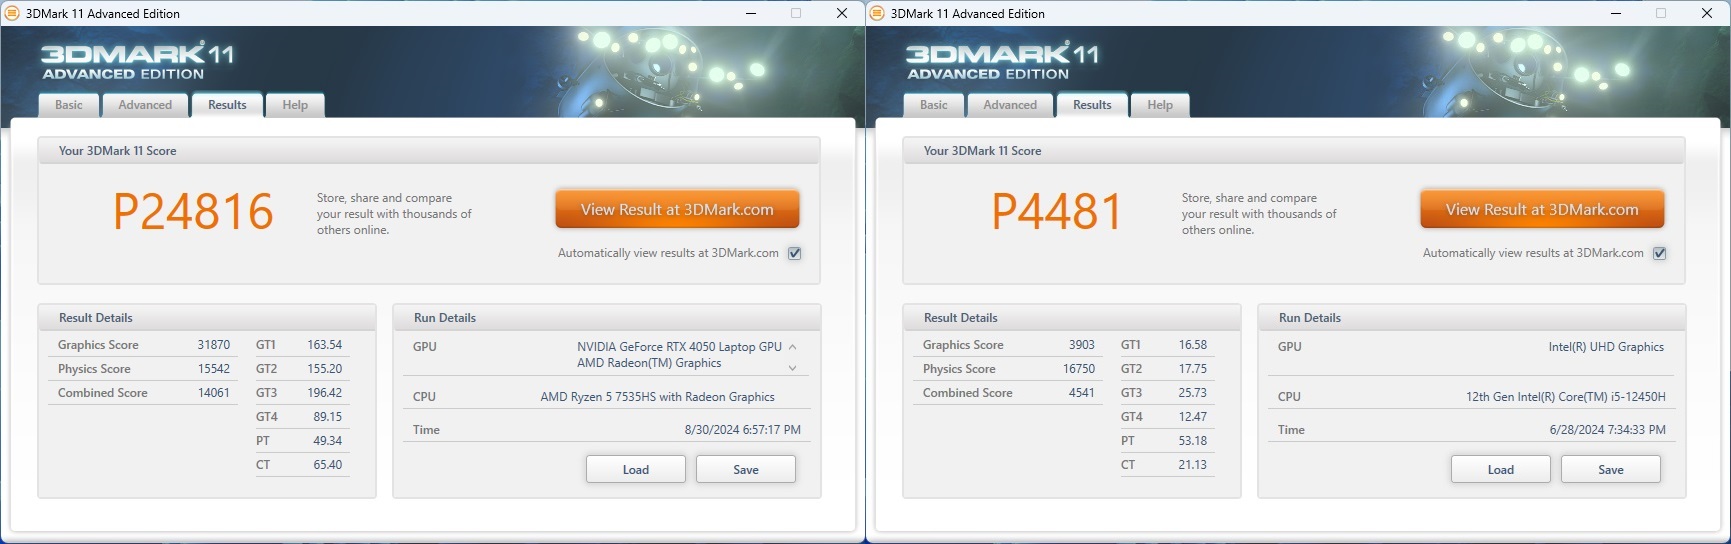Click CT value 65.40
This screenshot has width=1731, height=544.
pos(328,465)
